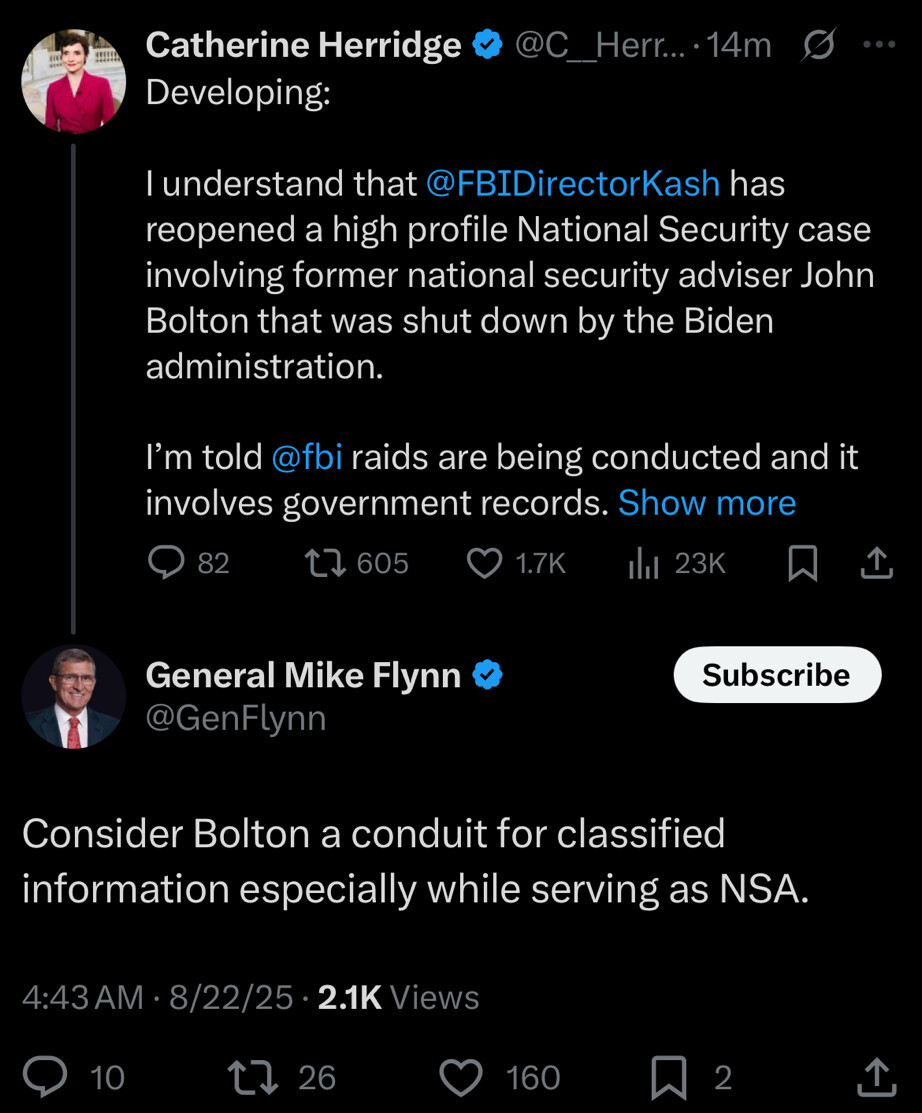The height and width of the screenshot is (1113, 922).
Task: Like Catherine Herridge's post
Action: click(486, 564)
